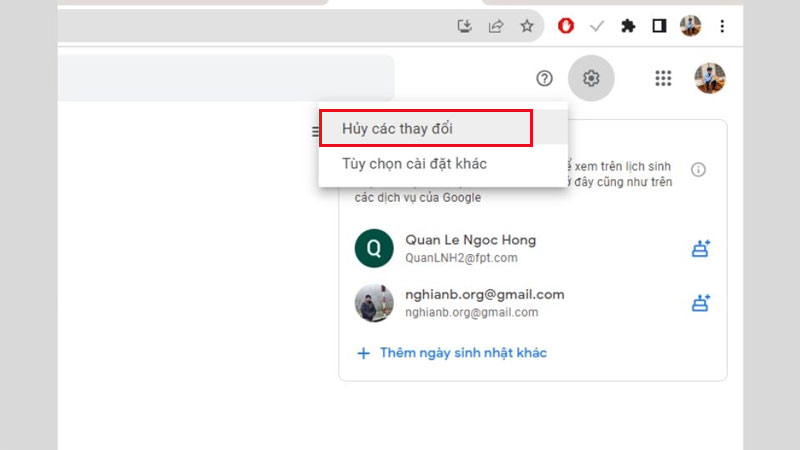Click the nghianb.org contact photo
This screenshot has height=450, width=800.
(x=374, y=303)
